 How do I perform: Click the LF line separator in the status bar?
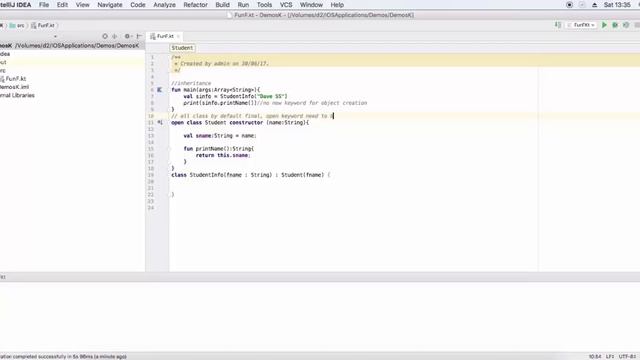[x=610, y=357]
